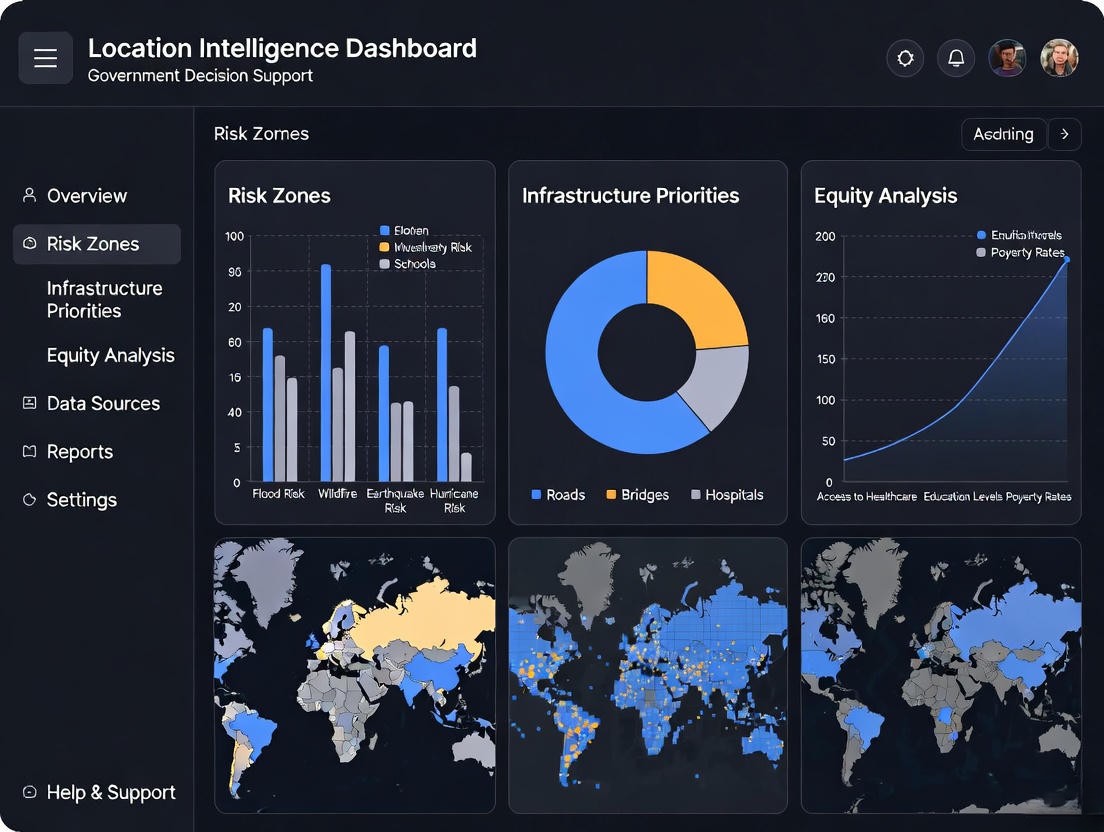
Task: Click the rightmost user avatar in the header
Action: pyautogui.click(x=1059, y=58)
